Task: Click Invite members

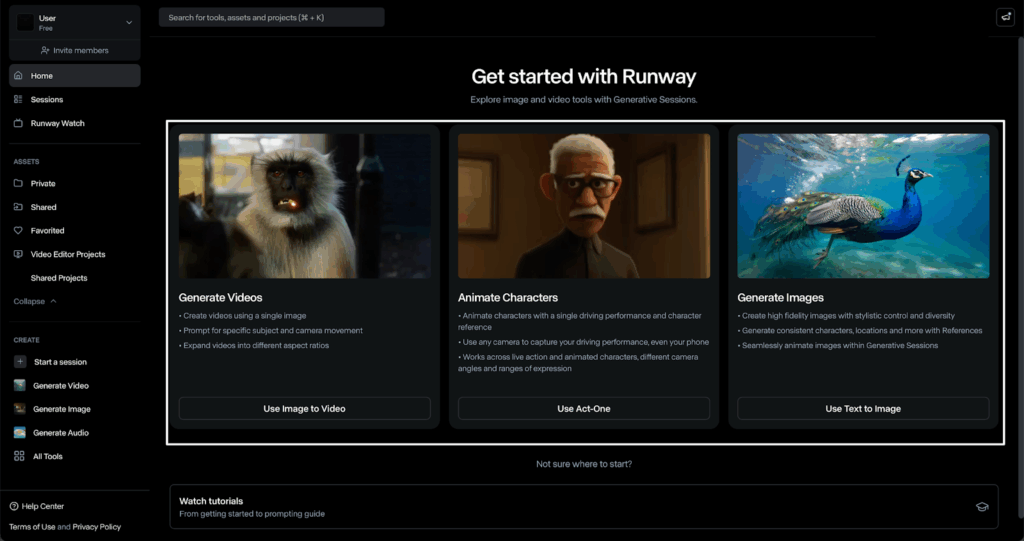Action: [x=74, y=50]
